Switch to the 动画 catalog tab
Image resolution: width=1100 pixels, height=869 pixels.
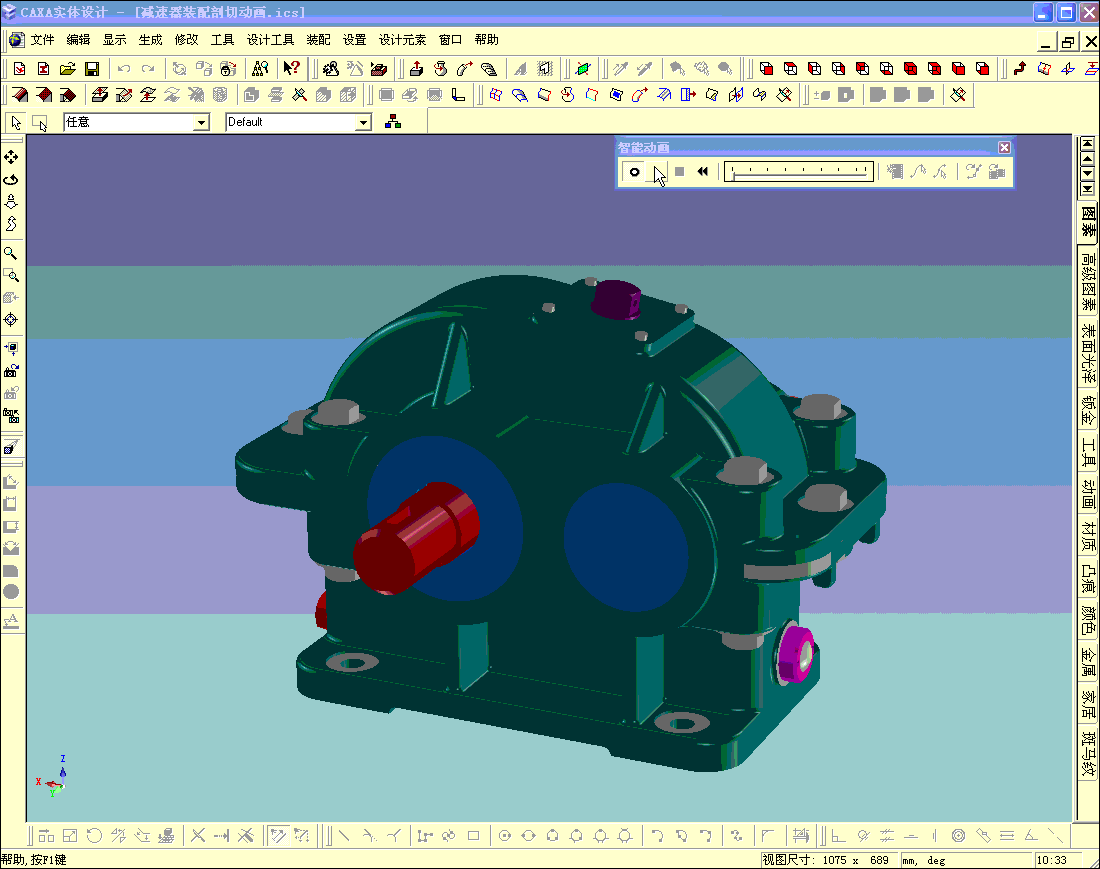coord(1087,494)
